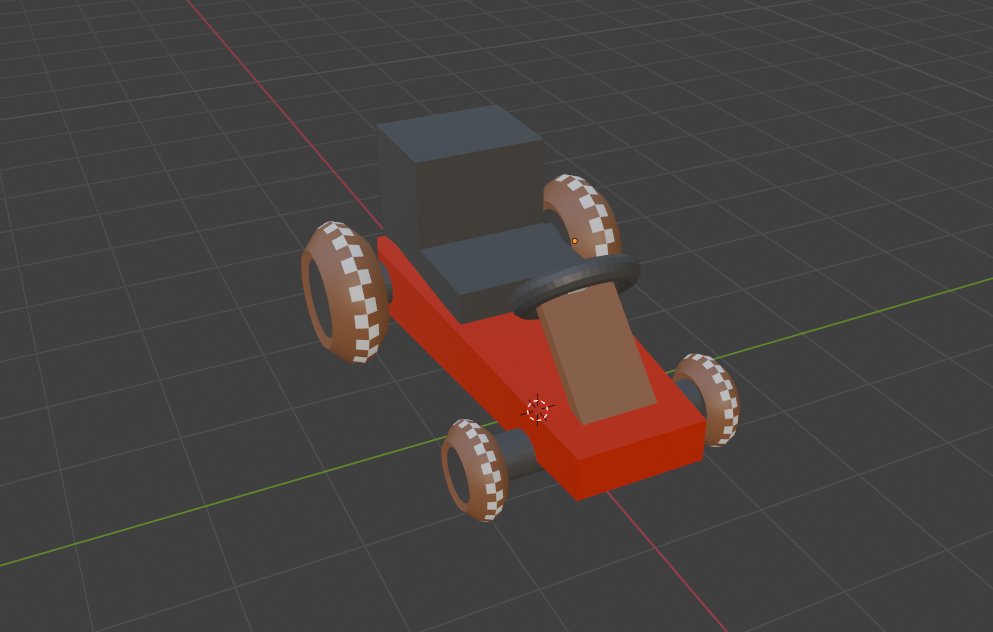Select the checkered front wheel nearest the camera
The width and height of the screenshot is (993, 632).
(x=475, y=469)
